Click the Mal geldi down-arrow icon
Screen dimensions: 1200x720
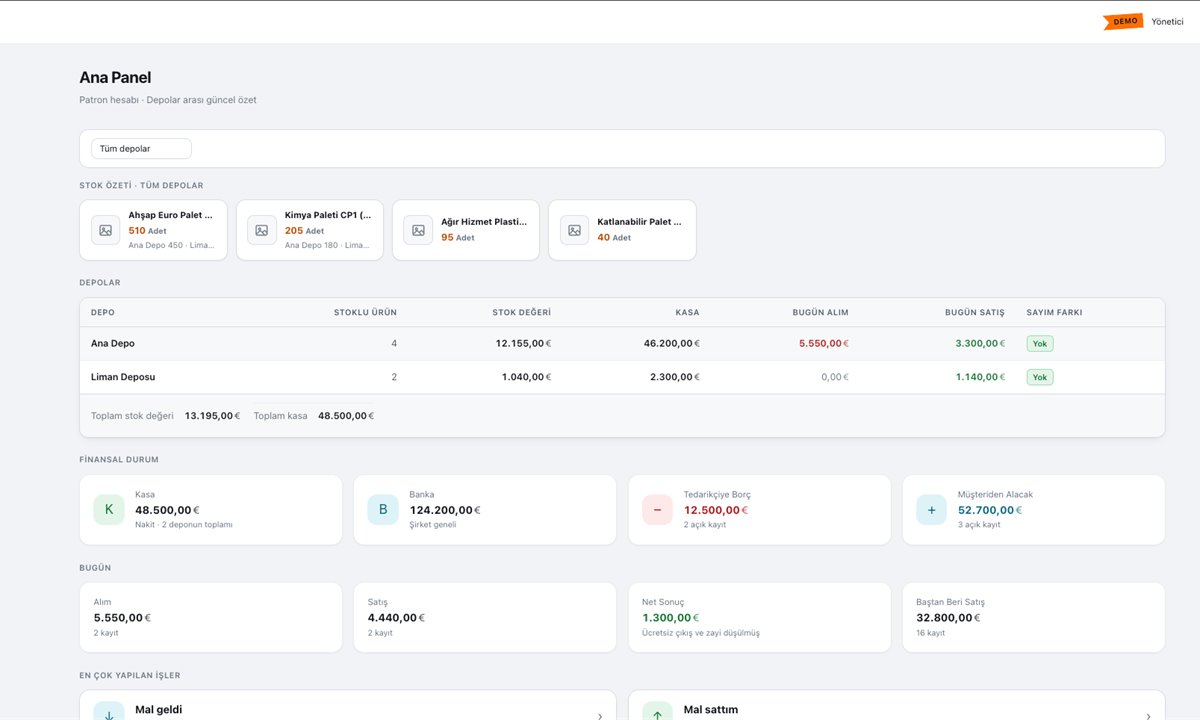point(109,711)
